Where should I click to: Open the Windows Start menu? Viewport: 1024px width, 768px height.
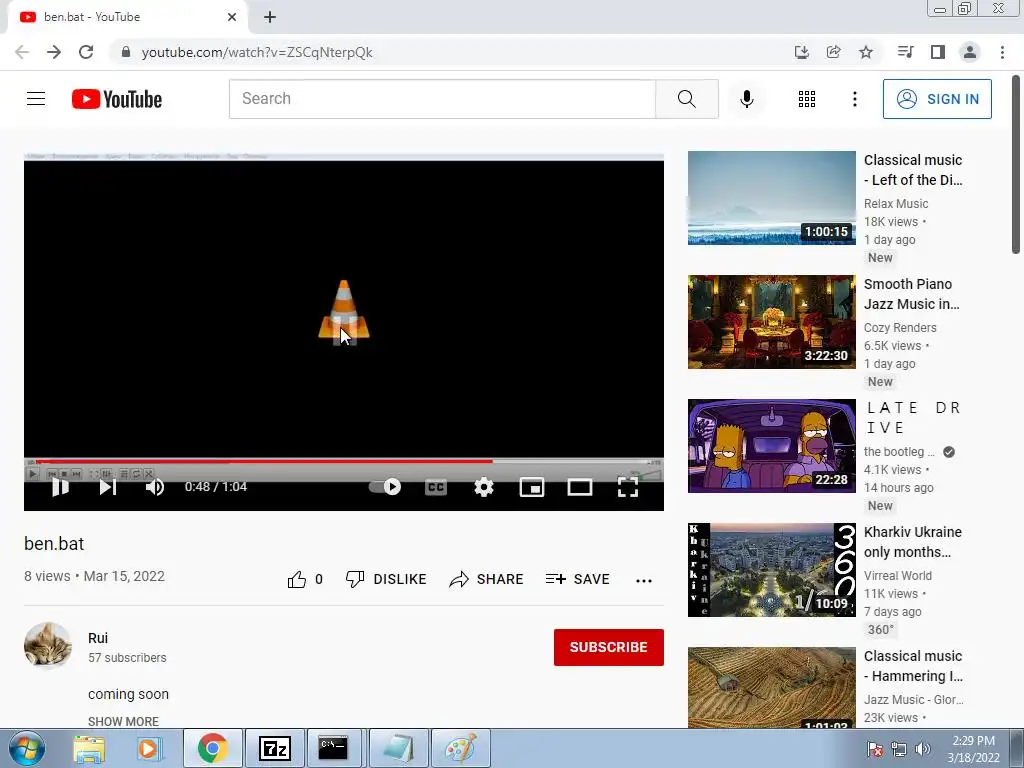[27, 748]
